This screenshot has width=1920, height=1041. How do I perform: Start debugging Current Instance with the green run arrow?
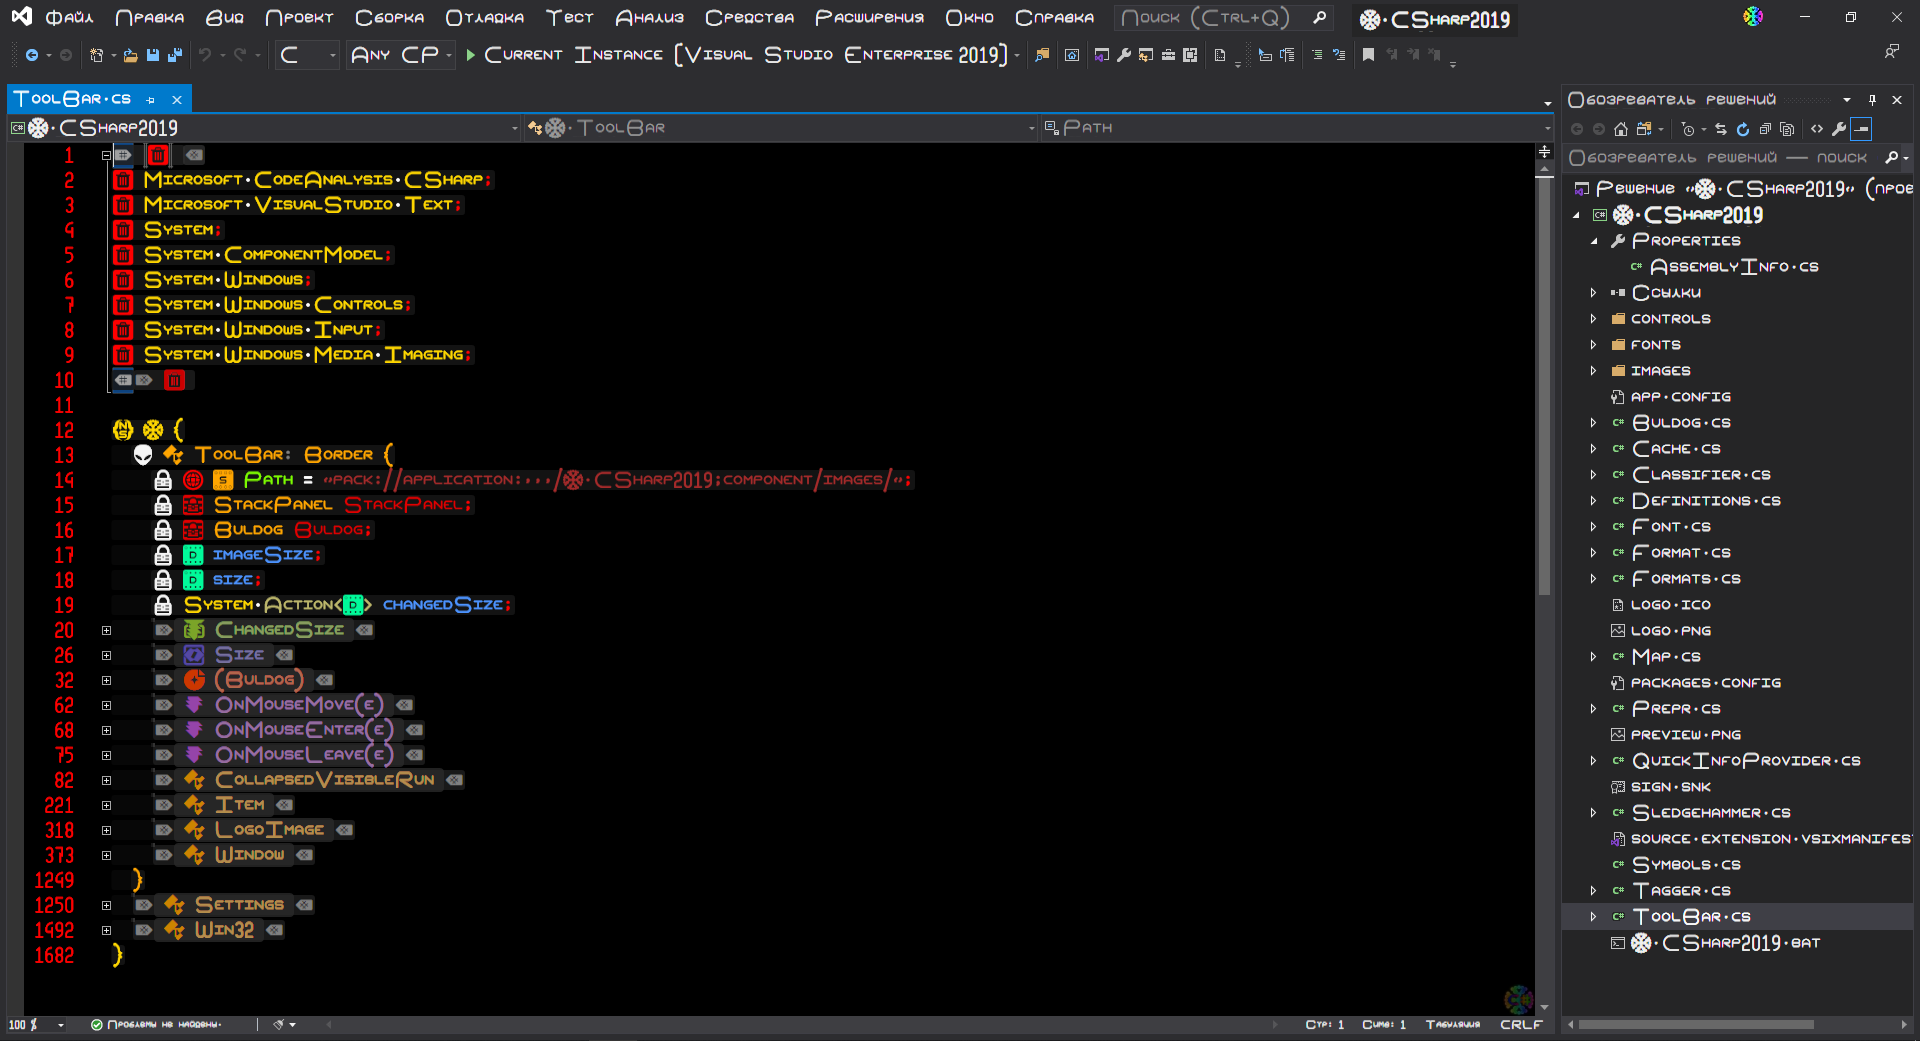(470, 55)
